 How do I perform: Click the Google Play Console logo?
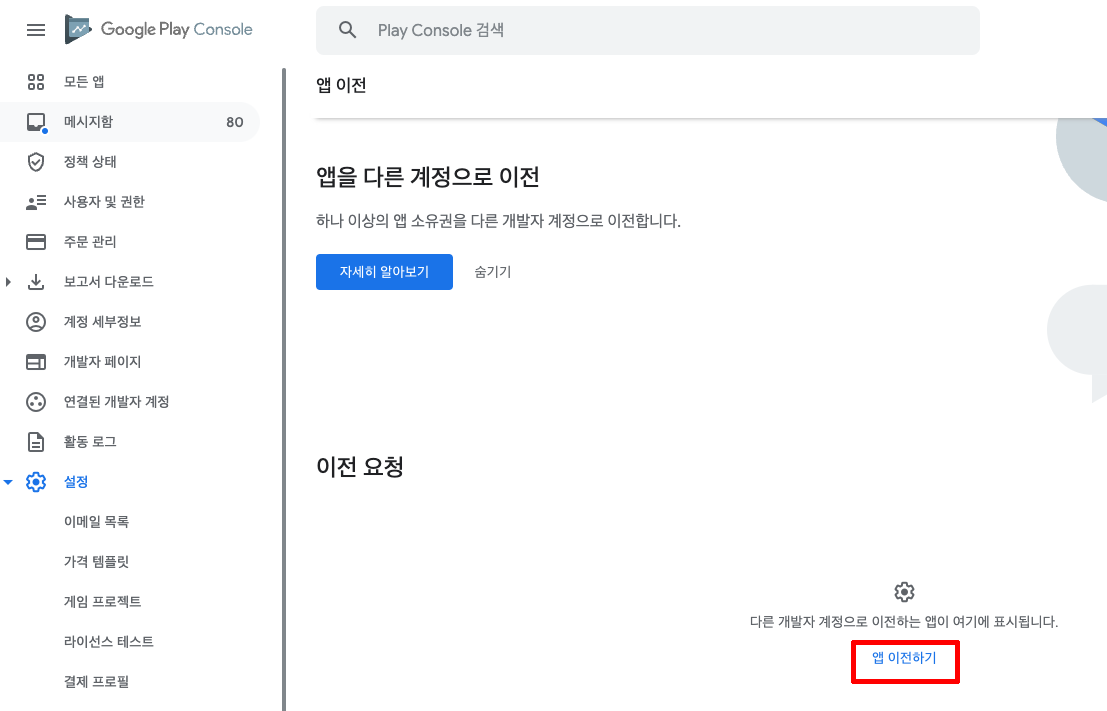pos(159,29)
